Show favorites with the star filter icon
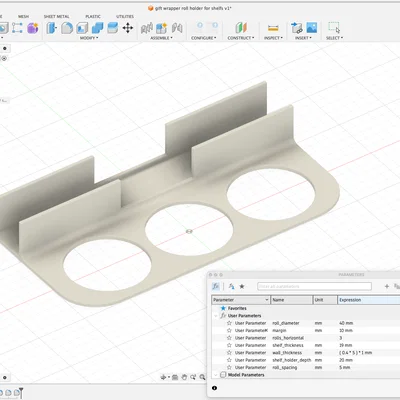This screenshot has width=400, height=400. pyautogui.click(x=242, y=286)
